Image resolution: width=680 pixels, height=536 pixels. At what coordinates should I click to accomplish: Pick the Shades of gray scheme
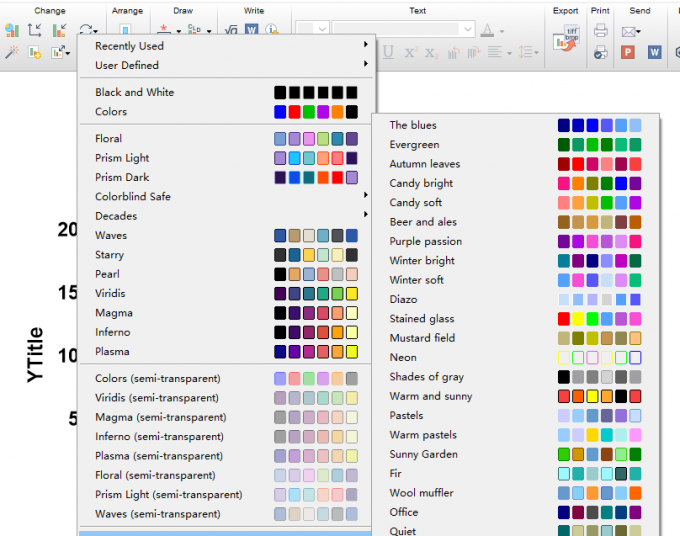[x=516, y=377]
